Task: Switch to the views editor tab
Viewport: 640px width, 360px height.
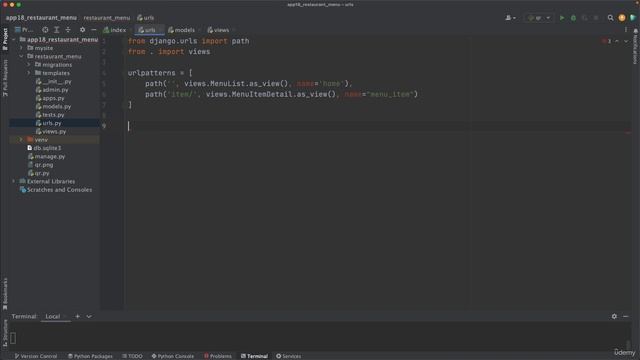Action: 218,30
